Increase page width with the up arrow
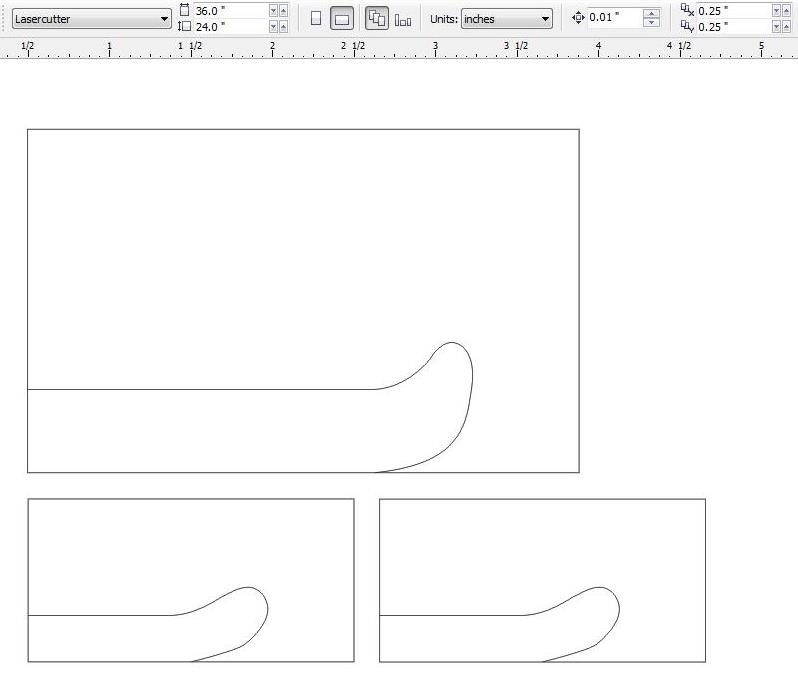Screen dimensions: 798x685 283,11
